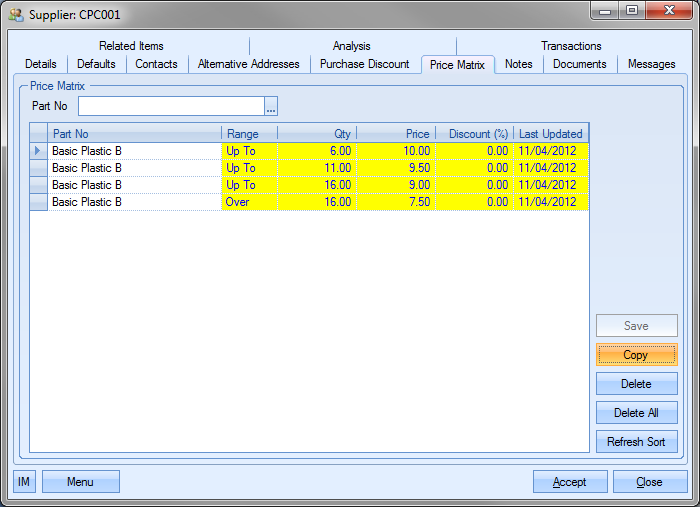Image resolution: width=700 pixels, height=507 pixels.
Task: Click the Accept button
Action: [x=569, y=482]
